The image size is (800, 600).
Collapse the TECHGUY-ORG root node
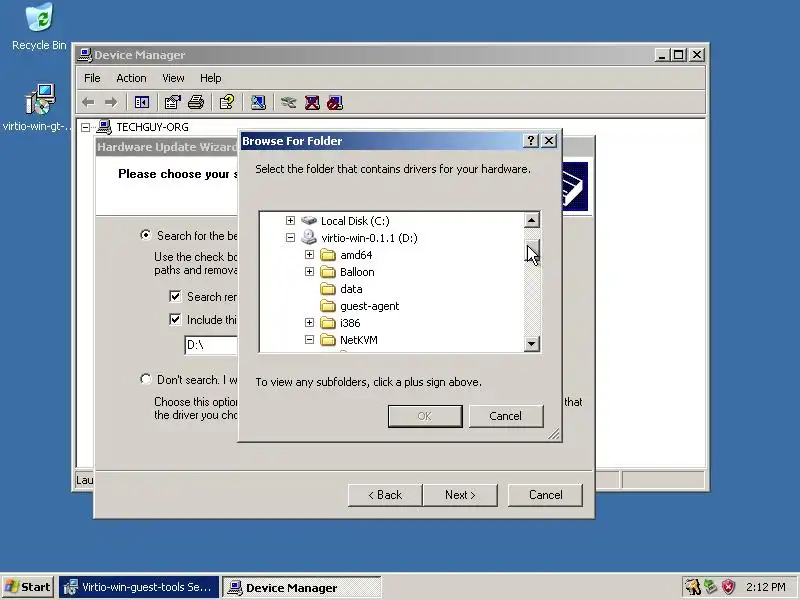pyautogui.click(x=85, y=127)
